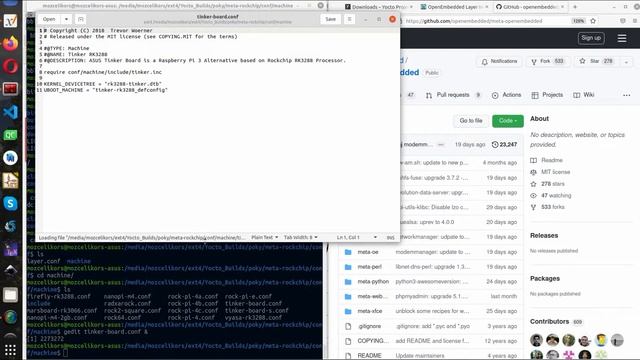The height and width of the screenshot is (360, 640).
Task: Switch to the Downloads - Yocto Project tab
Action: coord(379,7)
